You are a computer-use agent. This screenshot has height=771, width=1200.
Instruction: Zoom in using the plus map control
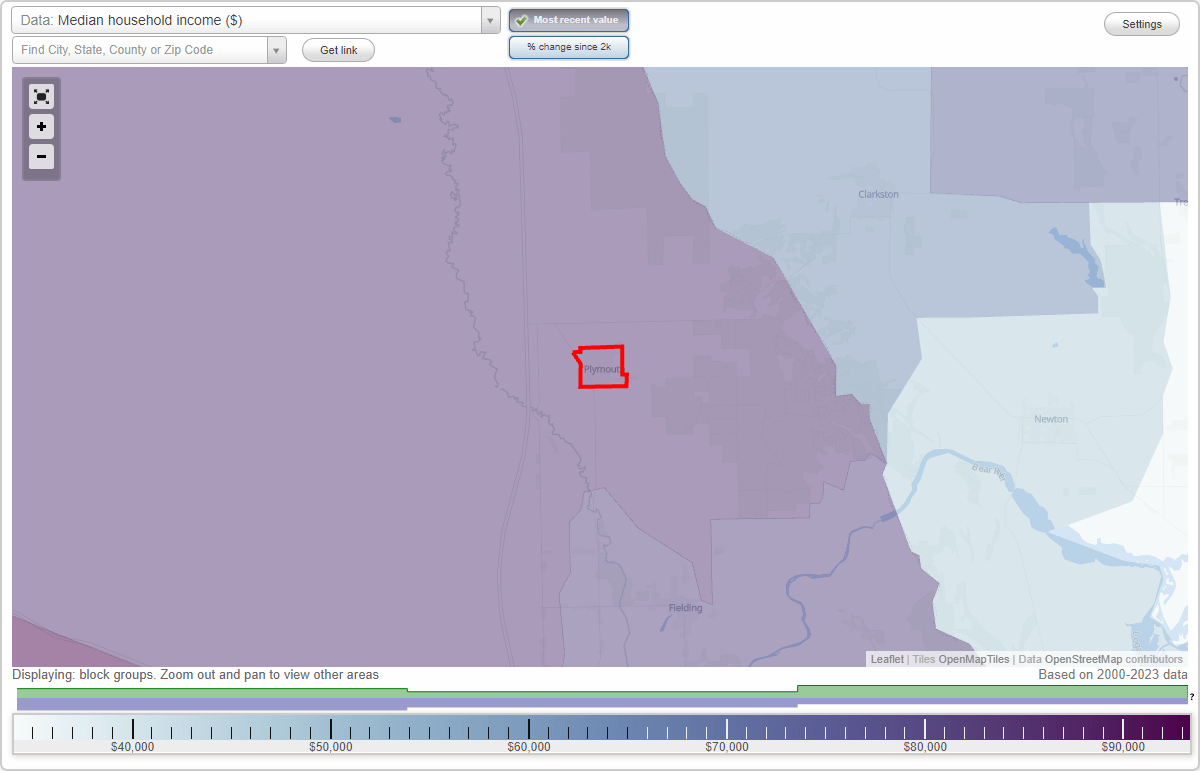pyautogui.click(x=41, y=127)
